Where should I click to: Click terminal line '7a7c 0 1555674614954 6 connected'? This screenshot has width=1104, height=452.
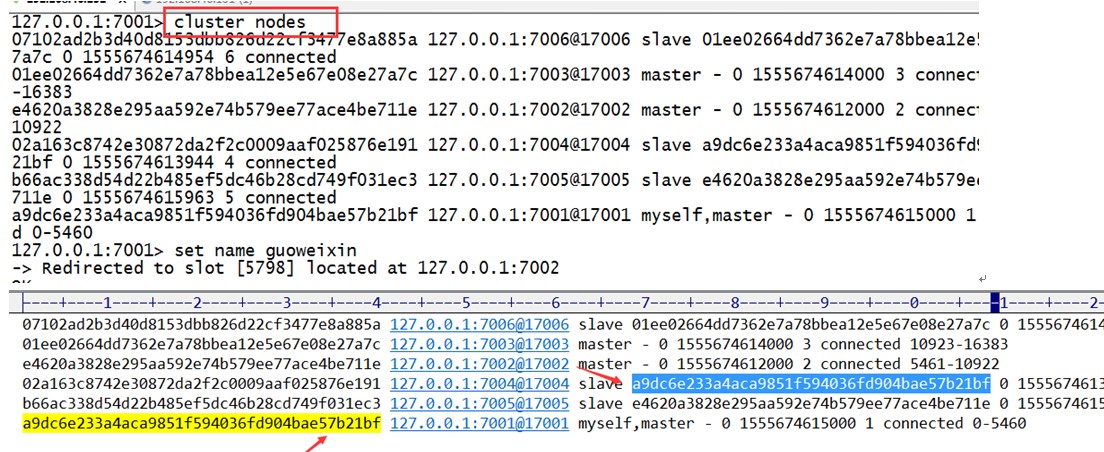pyautogui.click(x=175, y=57)
